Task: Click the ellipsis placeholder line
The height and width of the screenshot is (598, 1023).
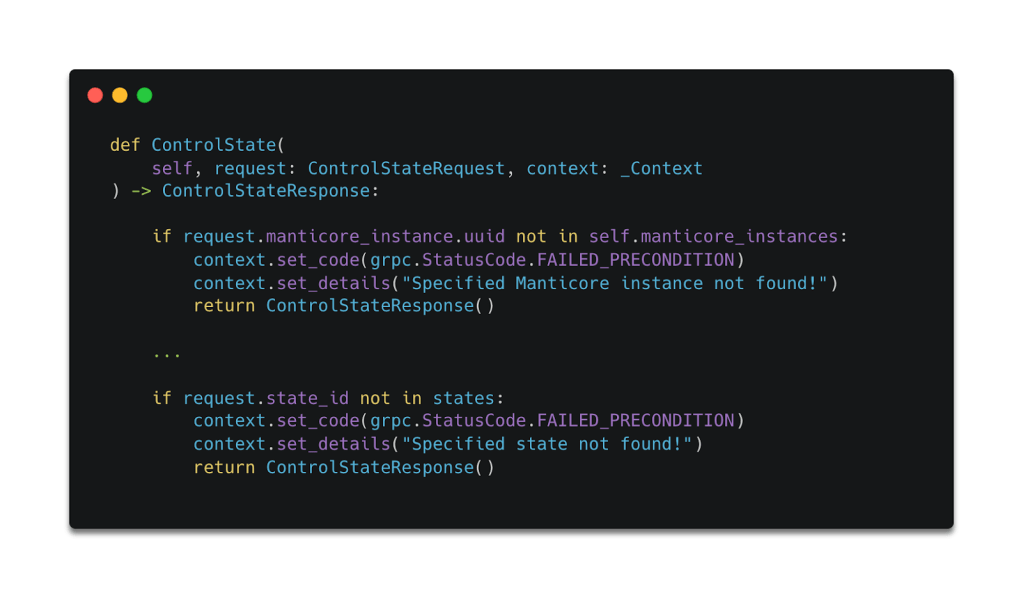Action: [166, 352]
